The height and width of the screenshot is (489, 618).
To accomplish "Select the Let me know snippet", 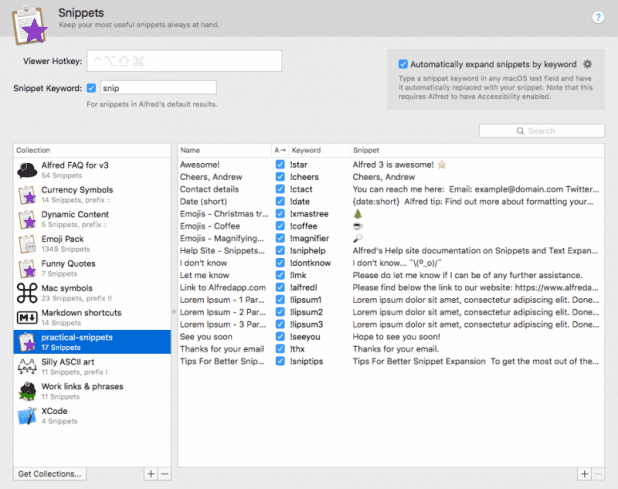I will pyautogui.click(x=391, y=275).
